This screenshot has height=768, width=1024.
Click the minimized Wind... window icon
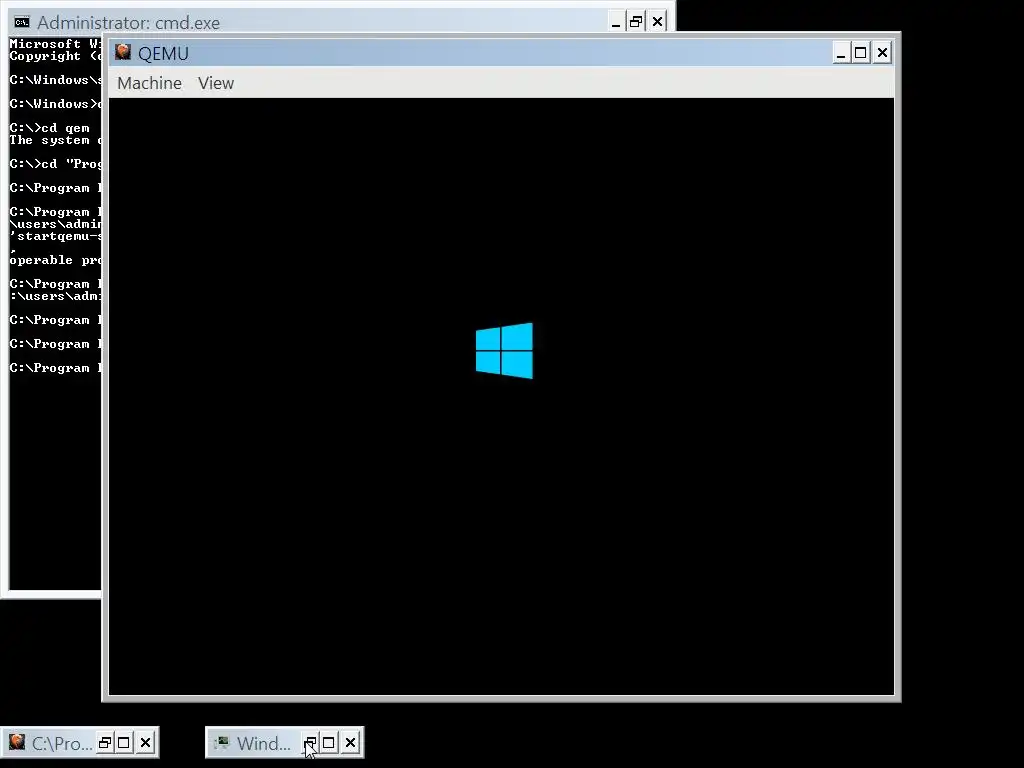pyautogui.click(x=222, y=743)
